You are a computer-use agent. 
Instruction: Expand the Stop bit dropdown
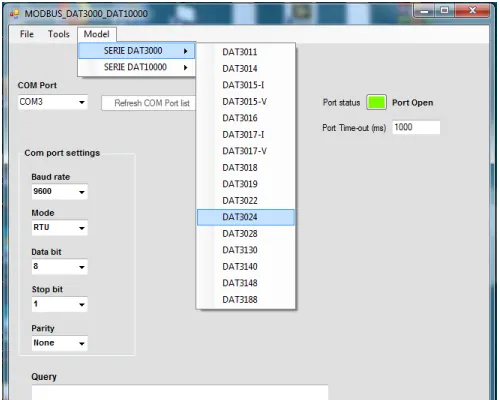(60, 304)
